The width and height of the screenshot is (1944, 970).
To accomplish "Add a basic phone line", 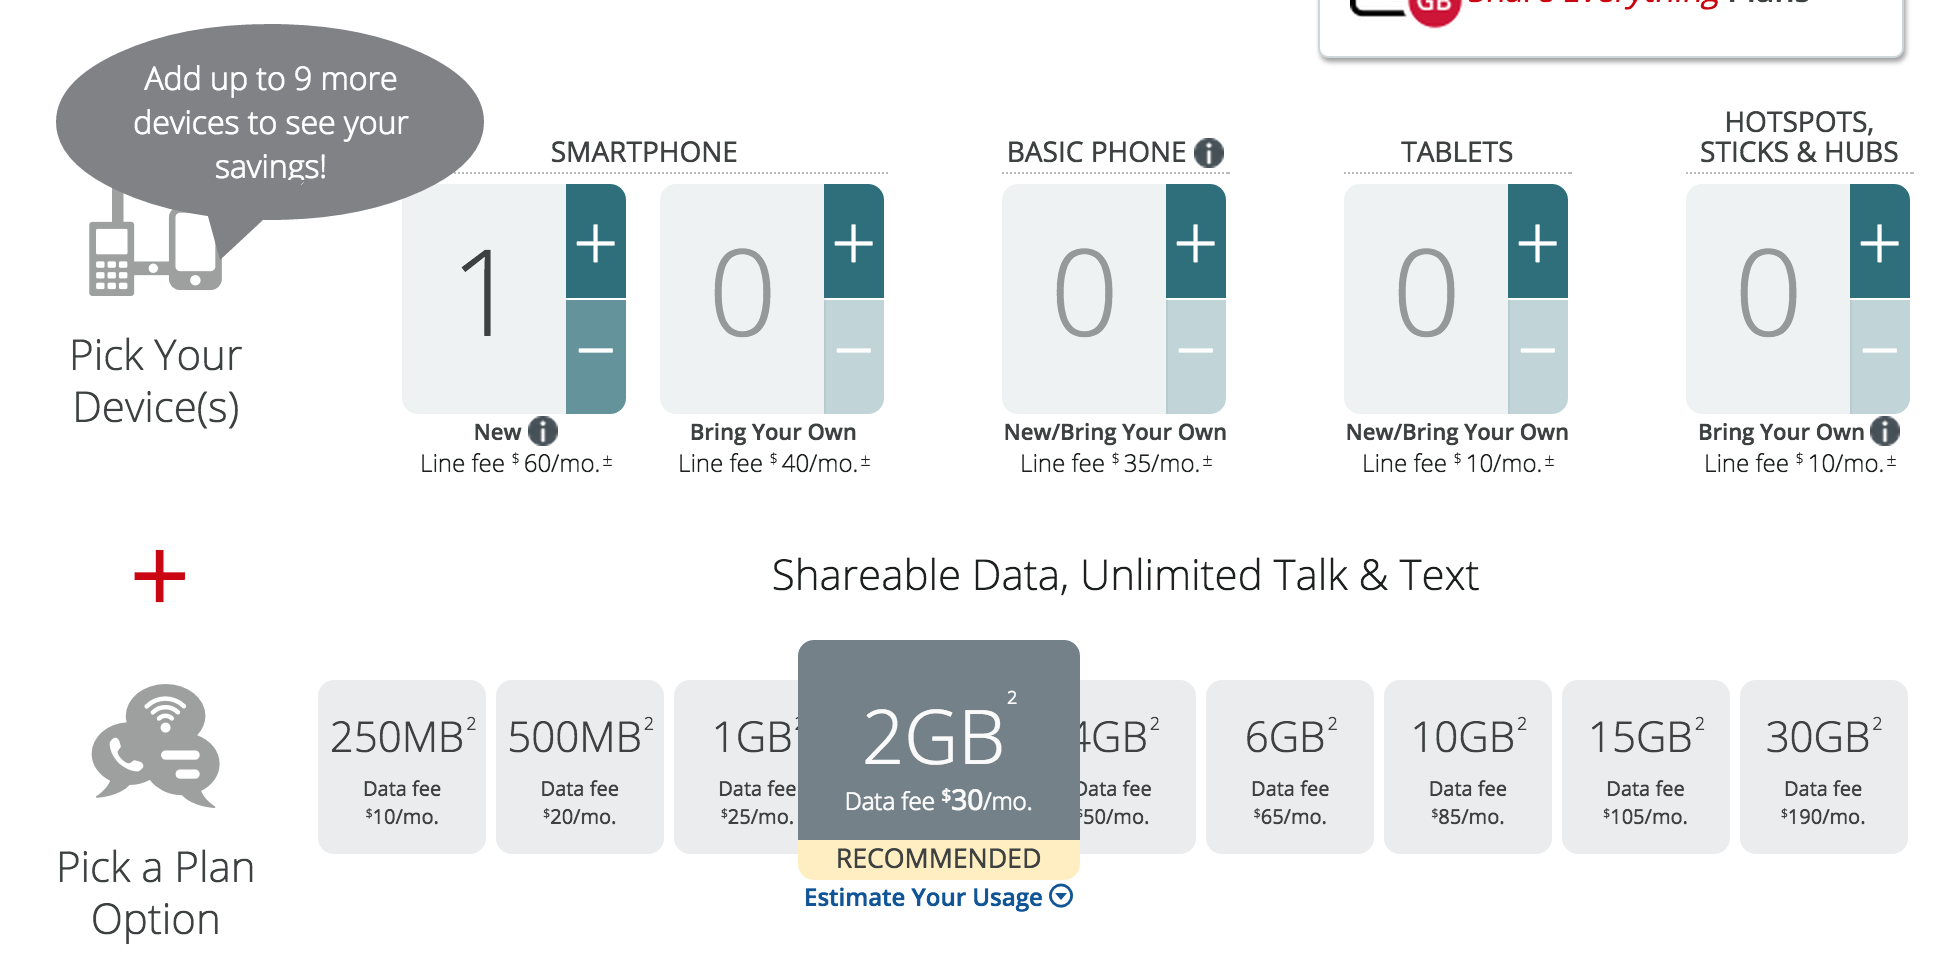I will point(1195,242).
